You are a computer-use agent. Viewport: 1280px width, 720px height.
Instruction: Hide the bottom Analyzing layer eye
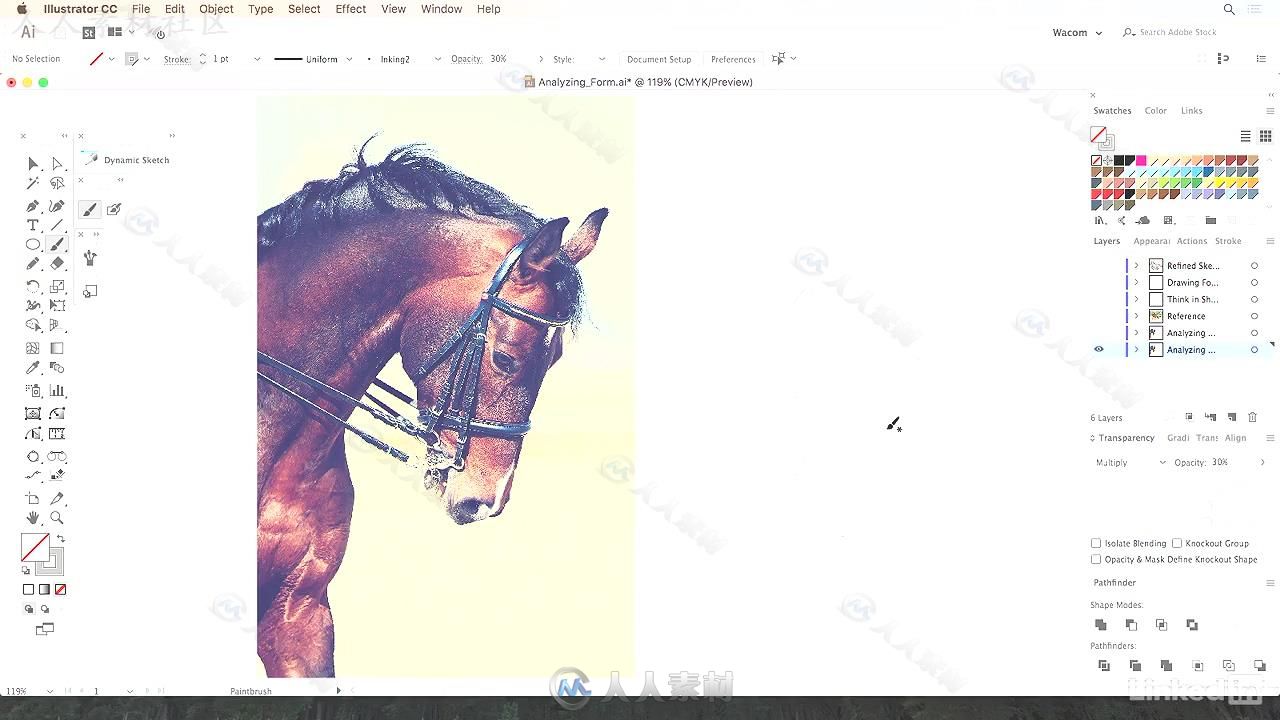pyautogui.click(x=1099, y=349)
